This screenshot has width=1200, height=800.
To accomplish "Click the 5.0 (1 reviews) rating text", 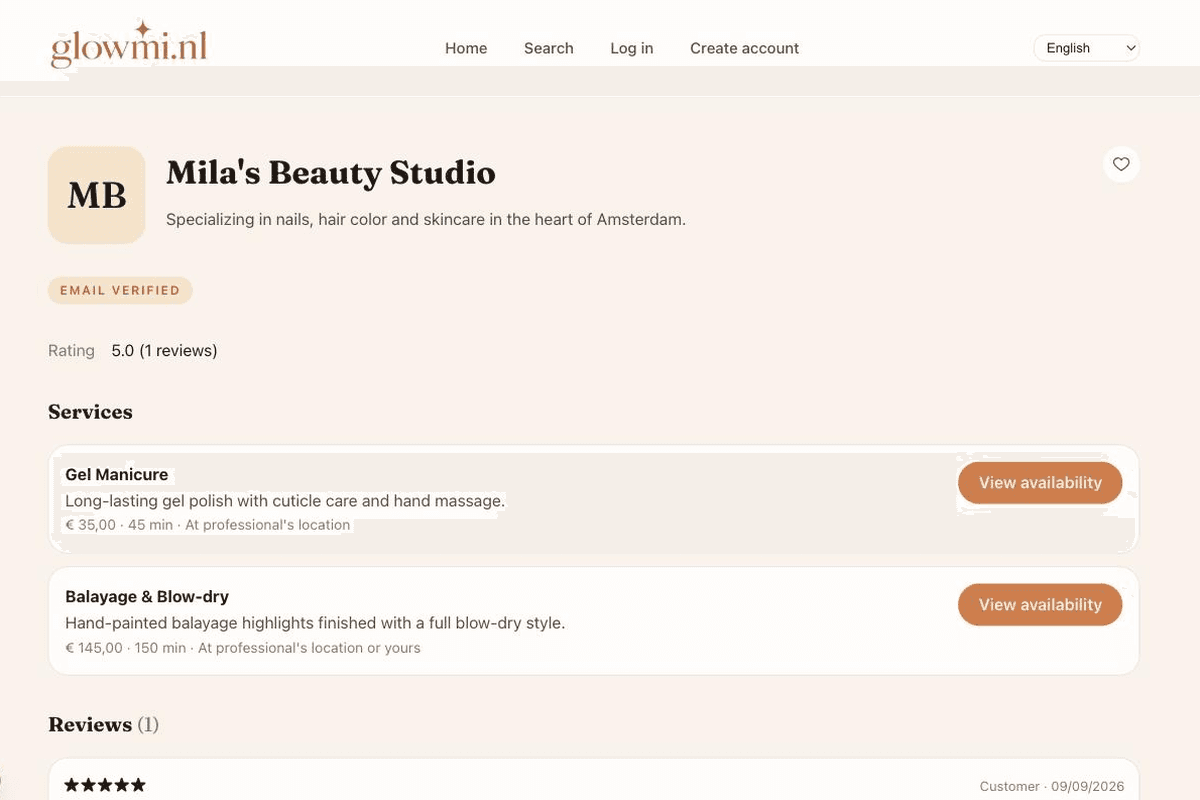I will coord(164,350).
